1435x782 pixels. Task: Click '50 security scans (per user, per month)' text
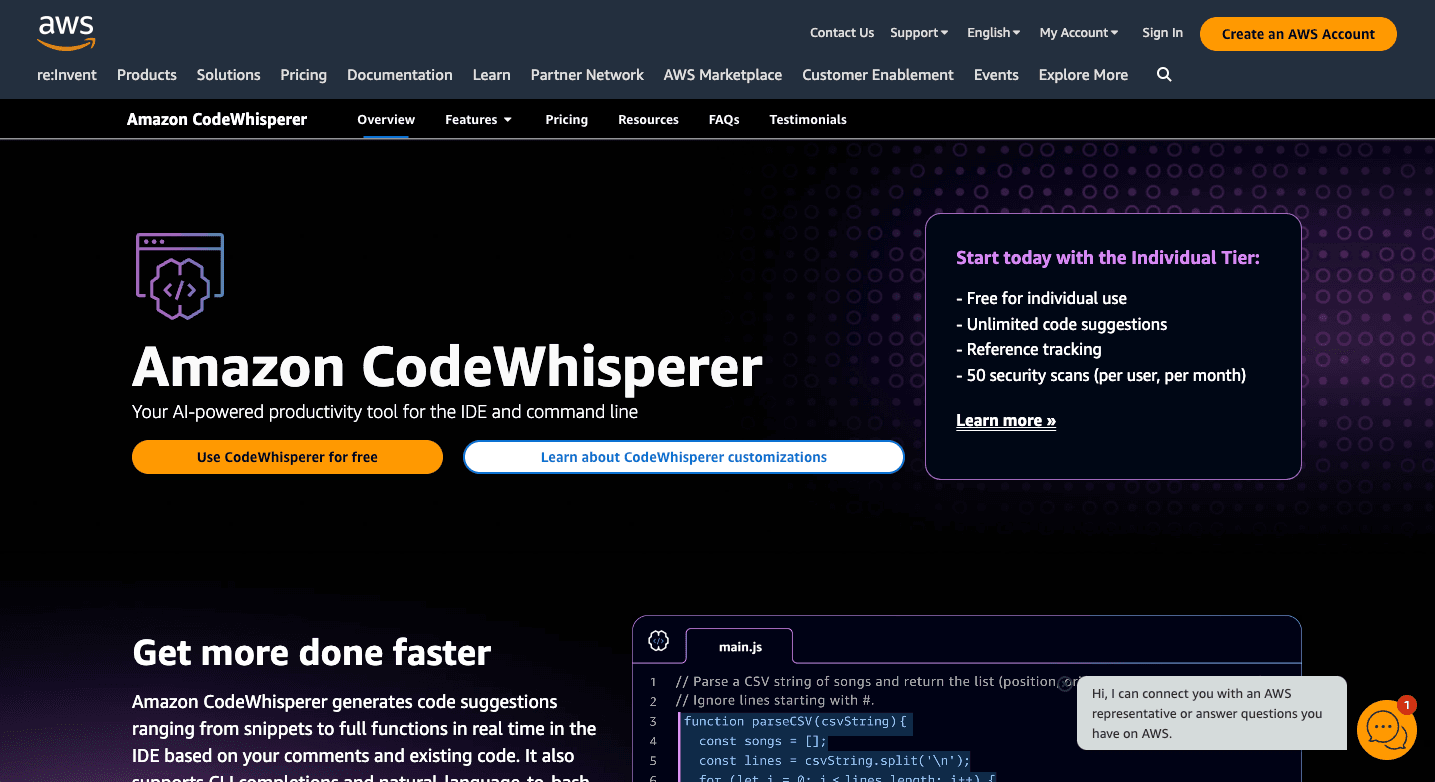(1106, 376)
